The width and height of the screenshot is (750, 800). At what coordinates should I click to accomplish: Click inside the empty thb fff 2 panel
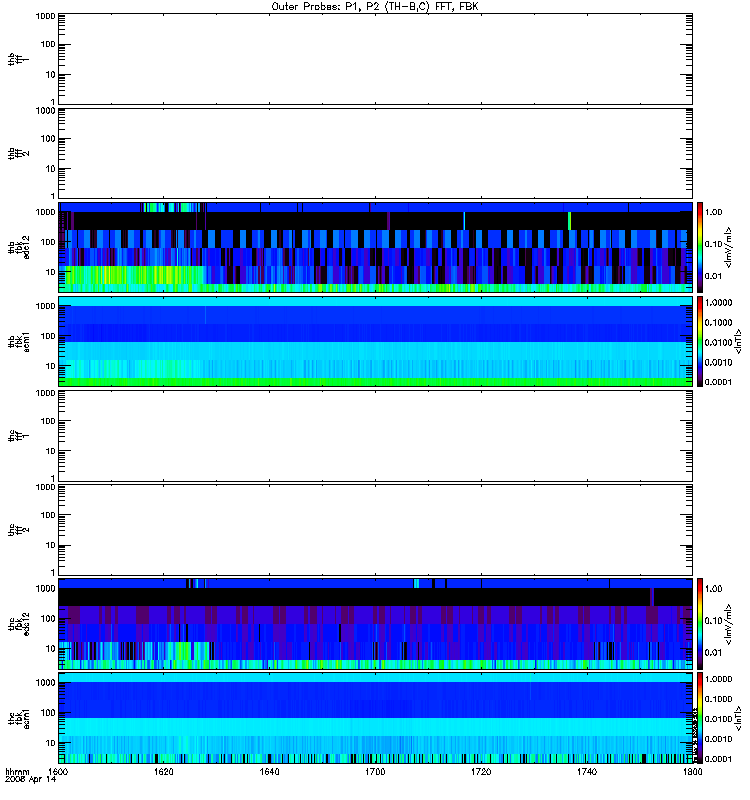[375, 153]
